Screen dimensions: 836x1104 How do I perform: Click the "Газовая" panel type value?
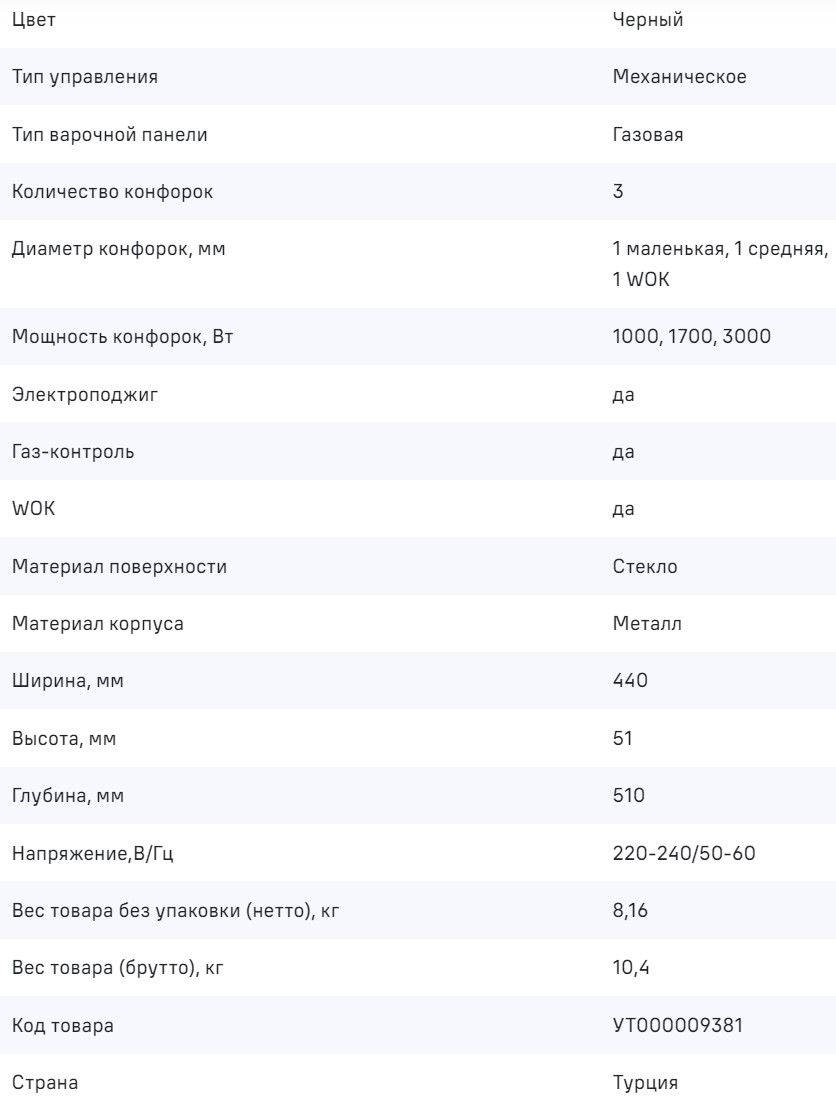(x=648, y=135)
